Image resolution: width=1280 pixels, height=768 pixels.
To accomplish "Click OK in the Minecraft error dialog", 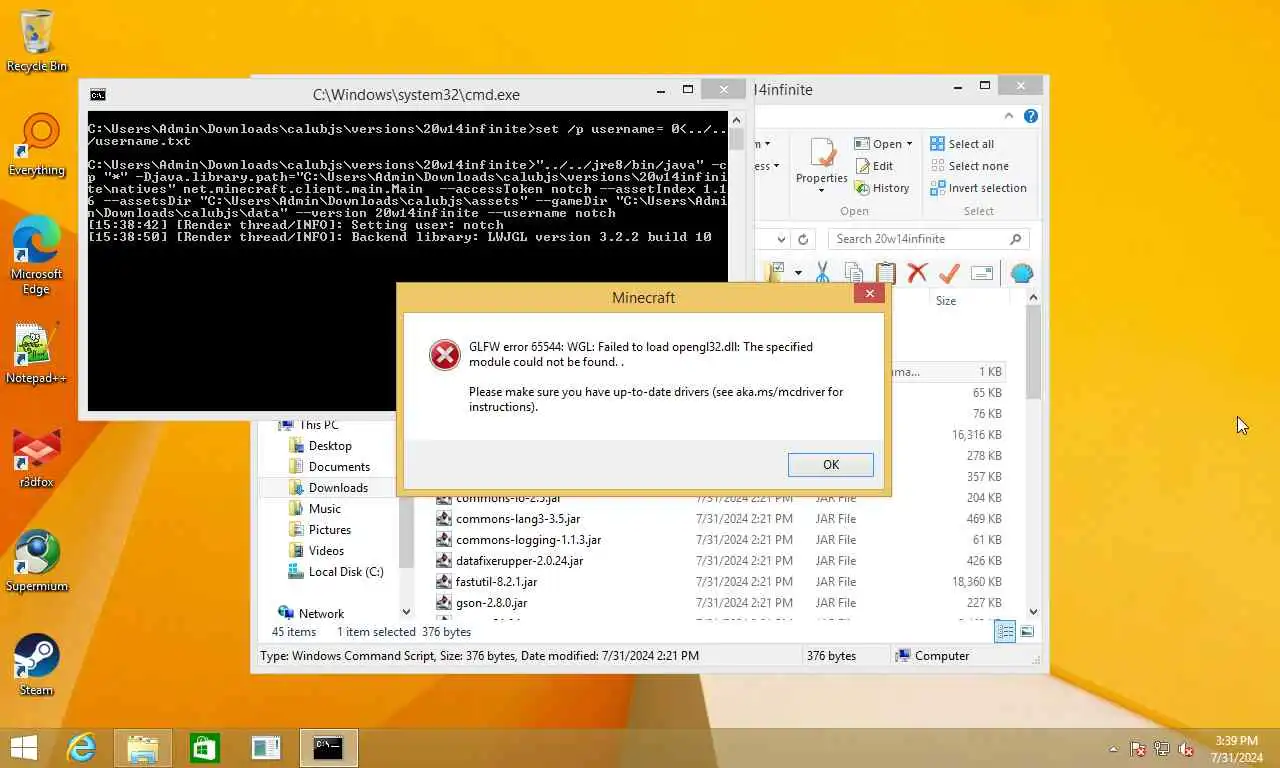I will pos(830,465).
